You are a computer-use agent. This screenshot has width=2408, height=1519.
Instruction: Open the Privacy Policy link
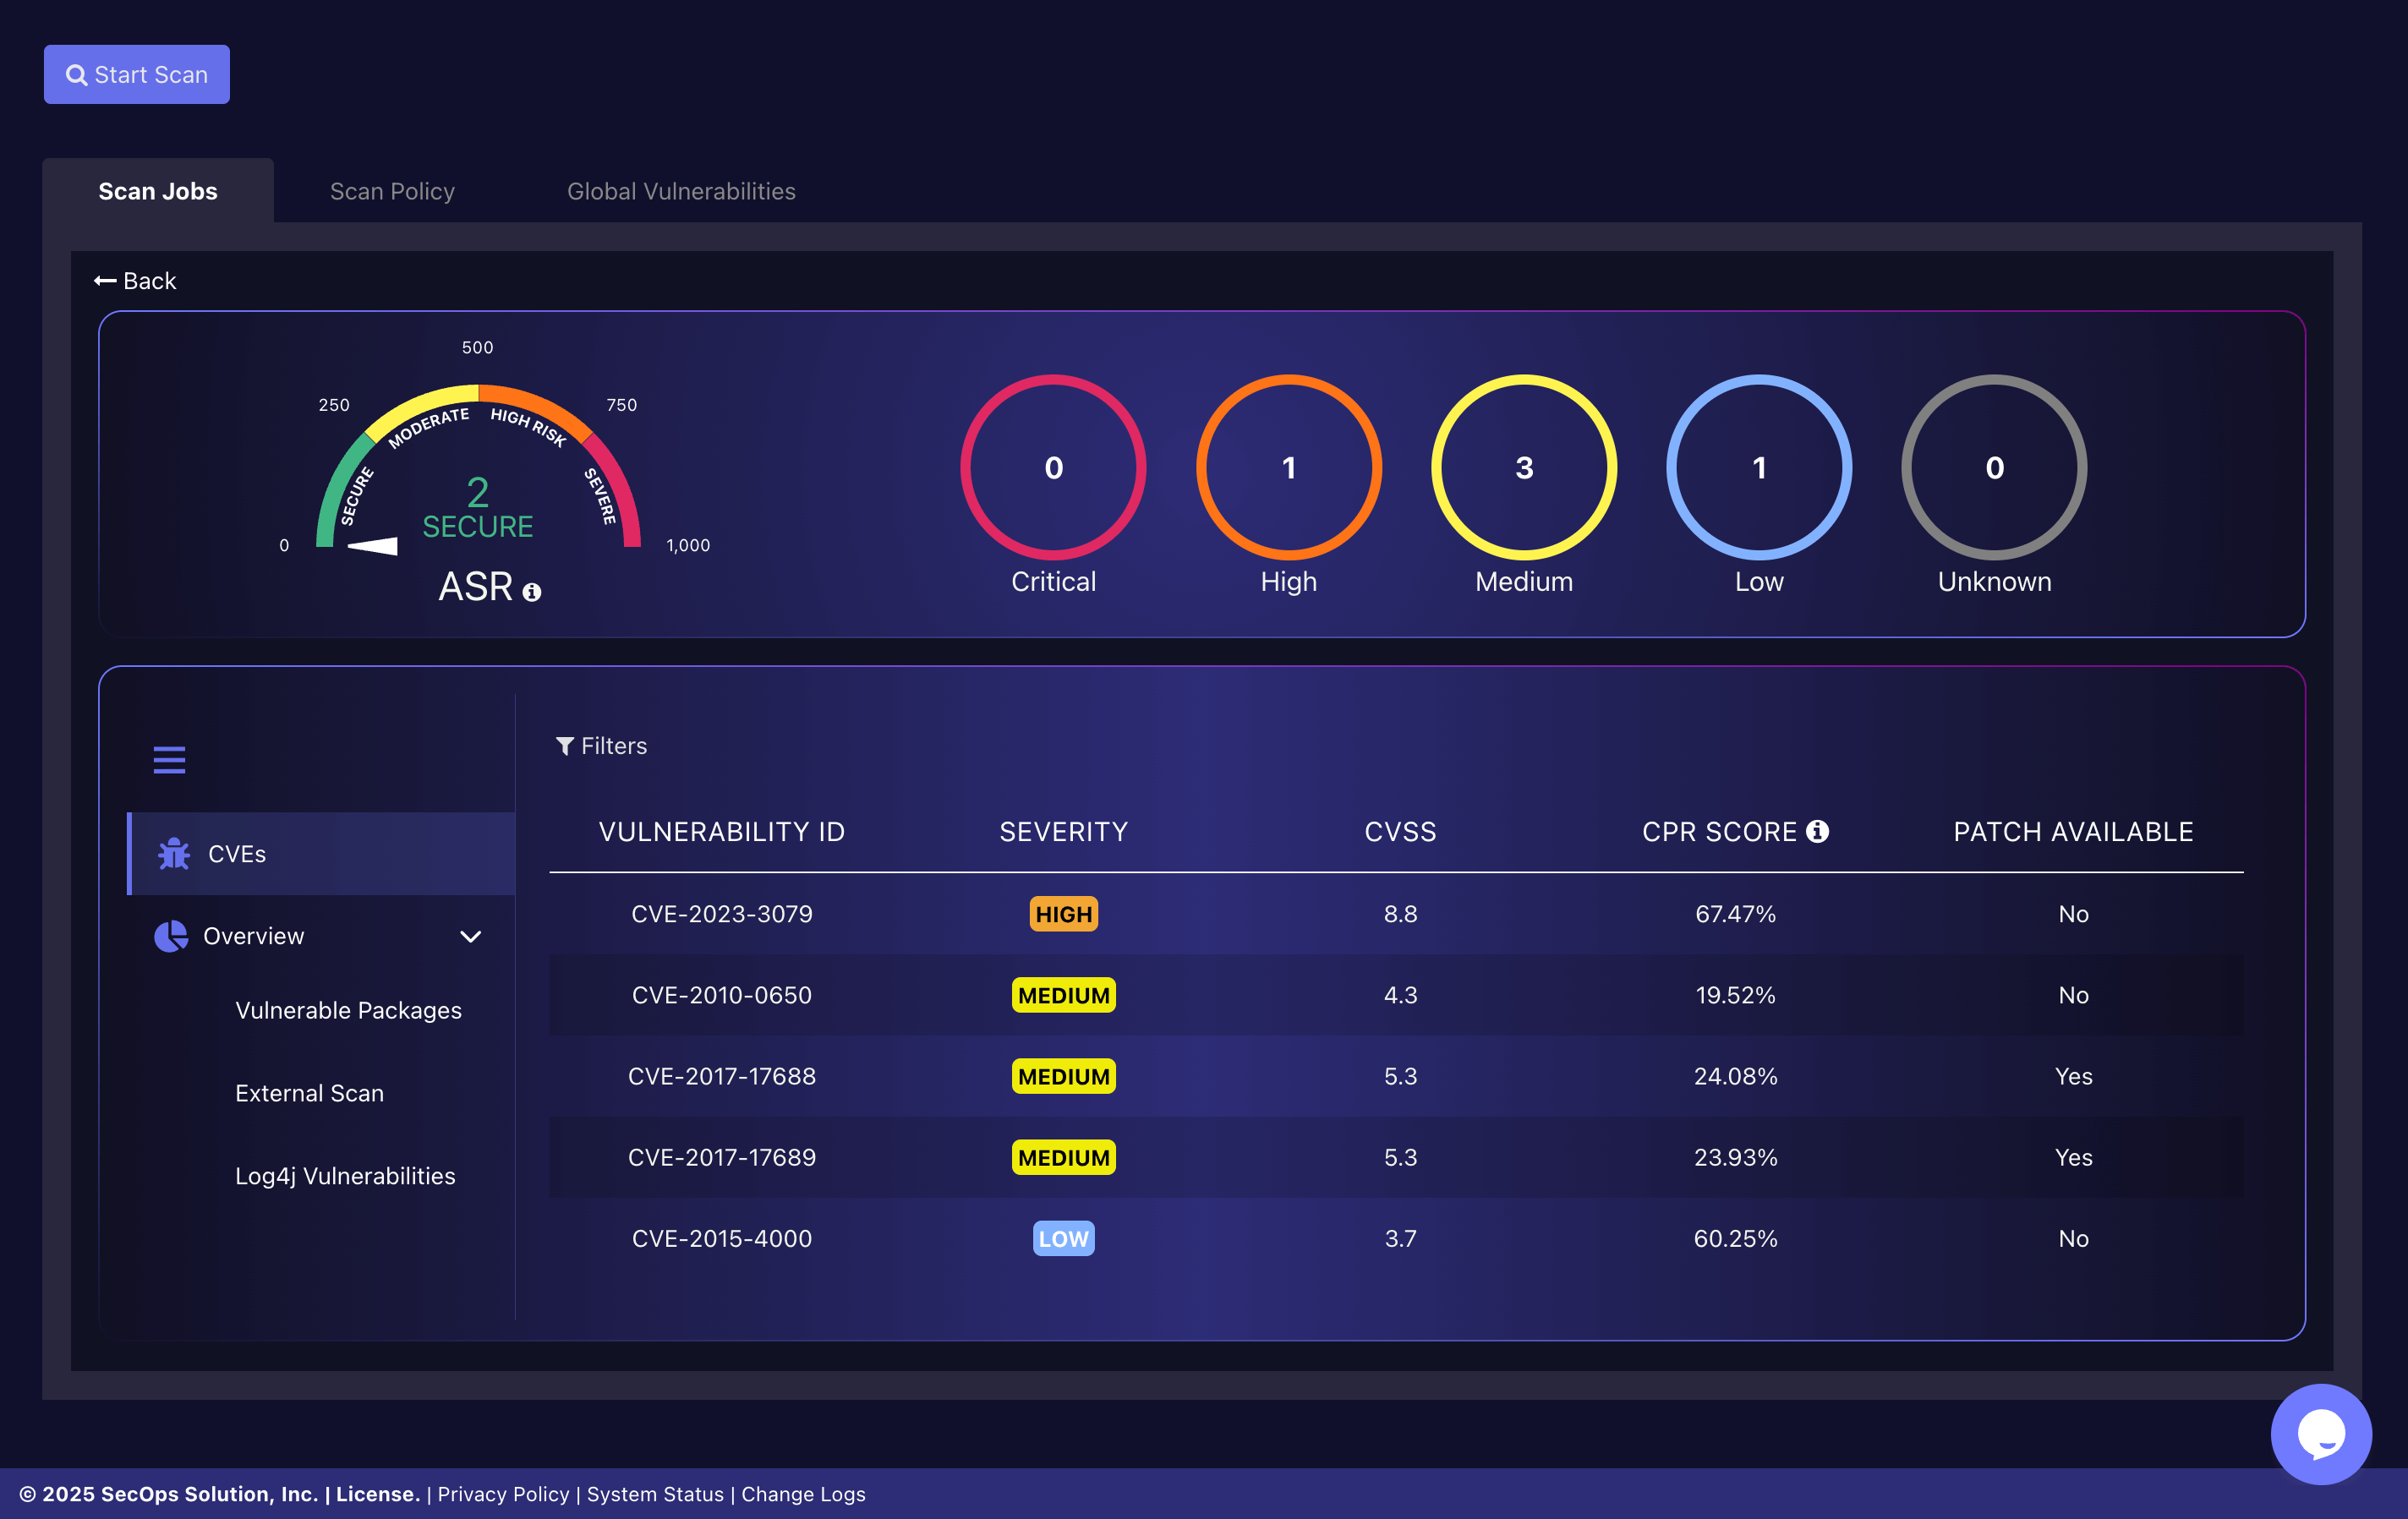click(503, 1493)
